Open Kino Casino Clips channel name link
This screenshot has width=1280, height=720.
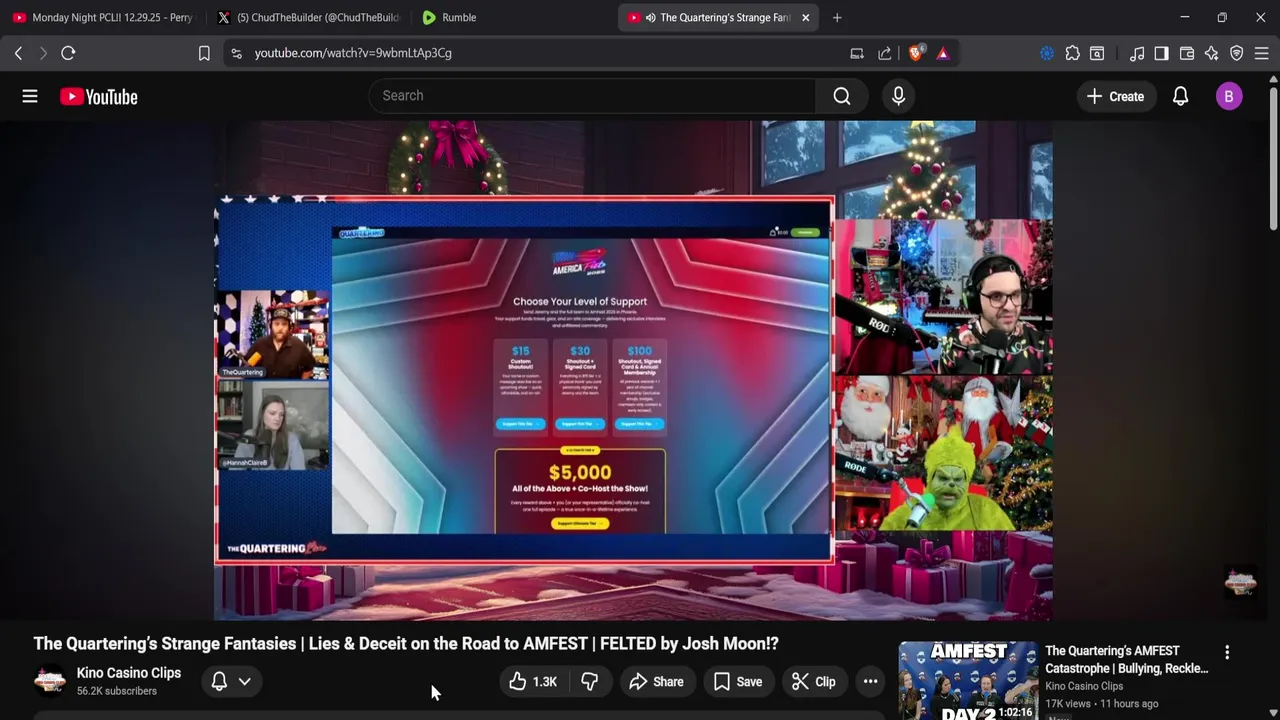pos(129,673)
